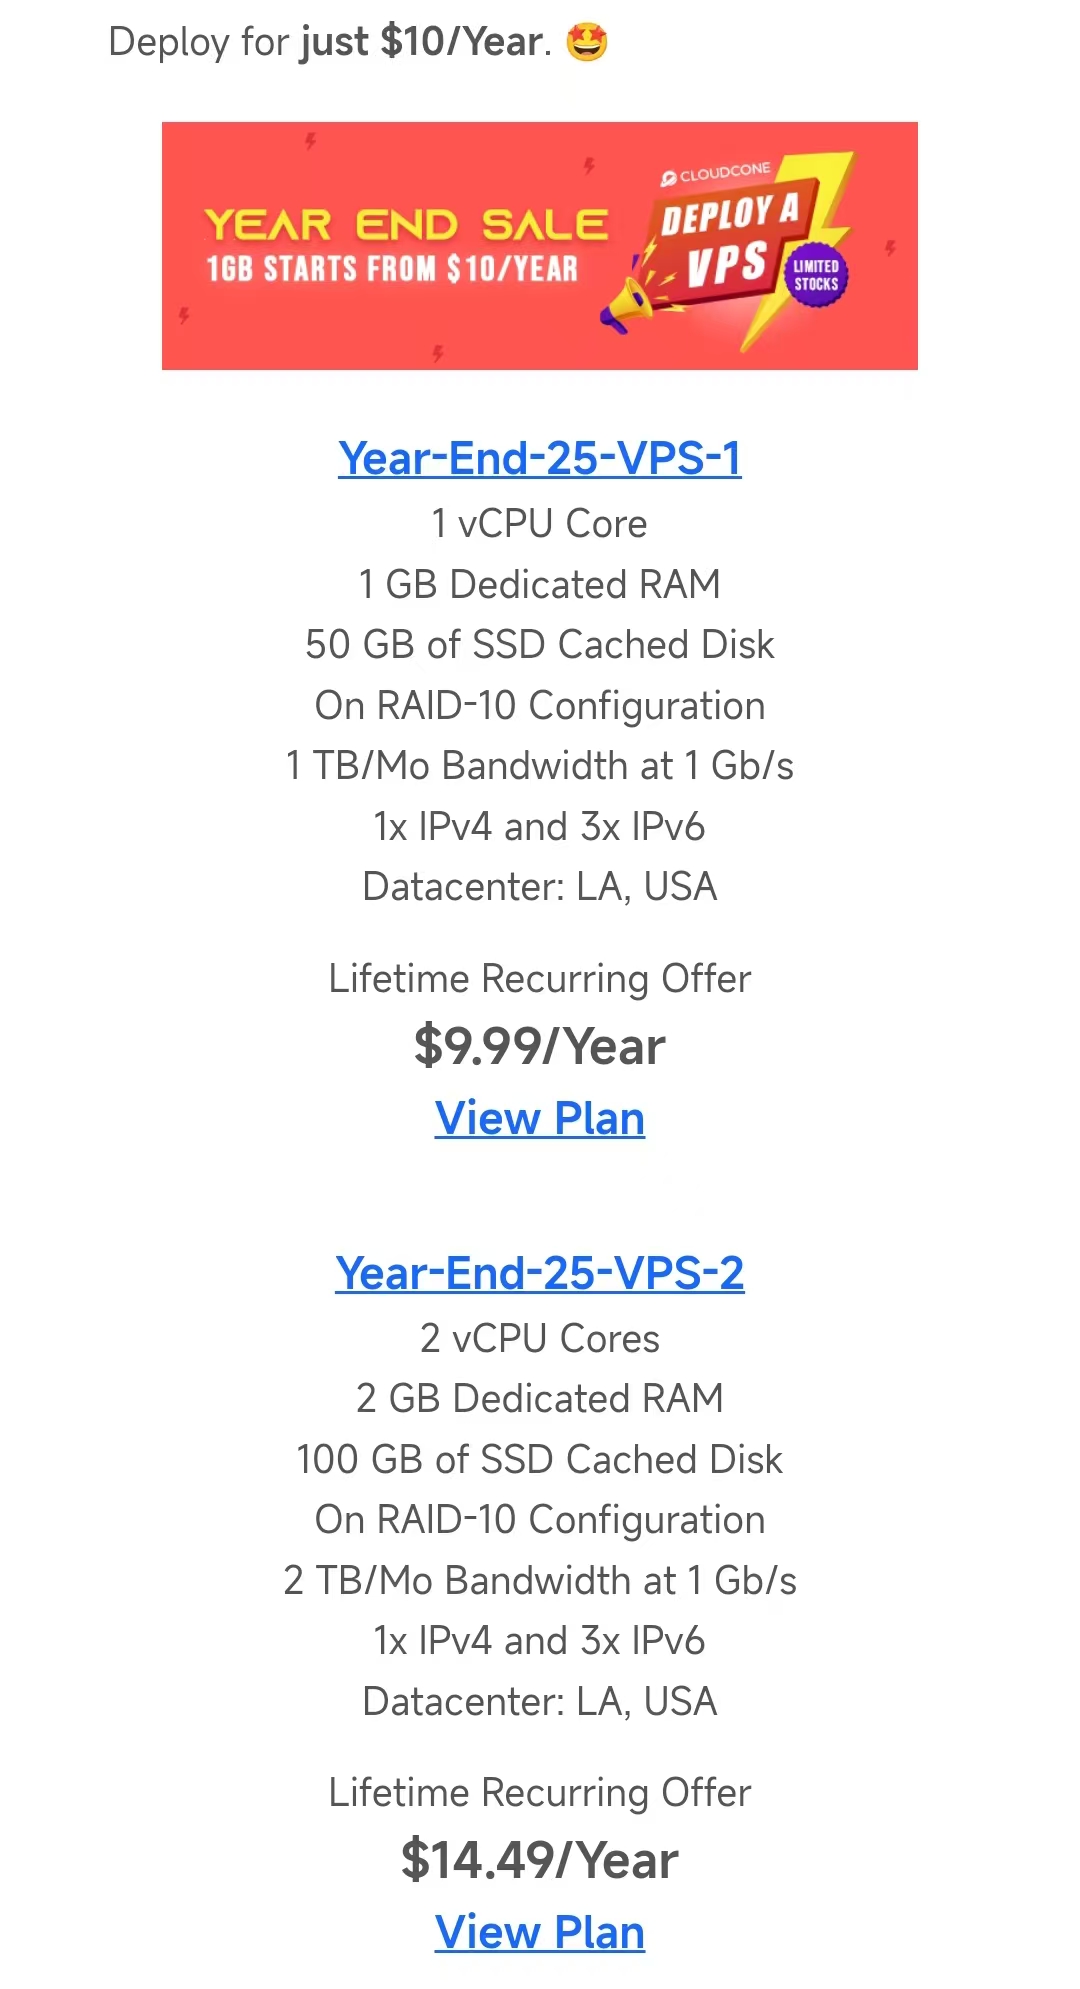Click the 2 TB/Mo Bandwidth line
The height and width of the screenshot is (1989, 1080).
pos(540,1580)
